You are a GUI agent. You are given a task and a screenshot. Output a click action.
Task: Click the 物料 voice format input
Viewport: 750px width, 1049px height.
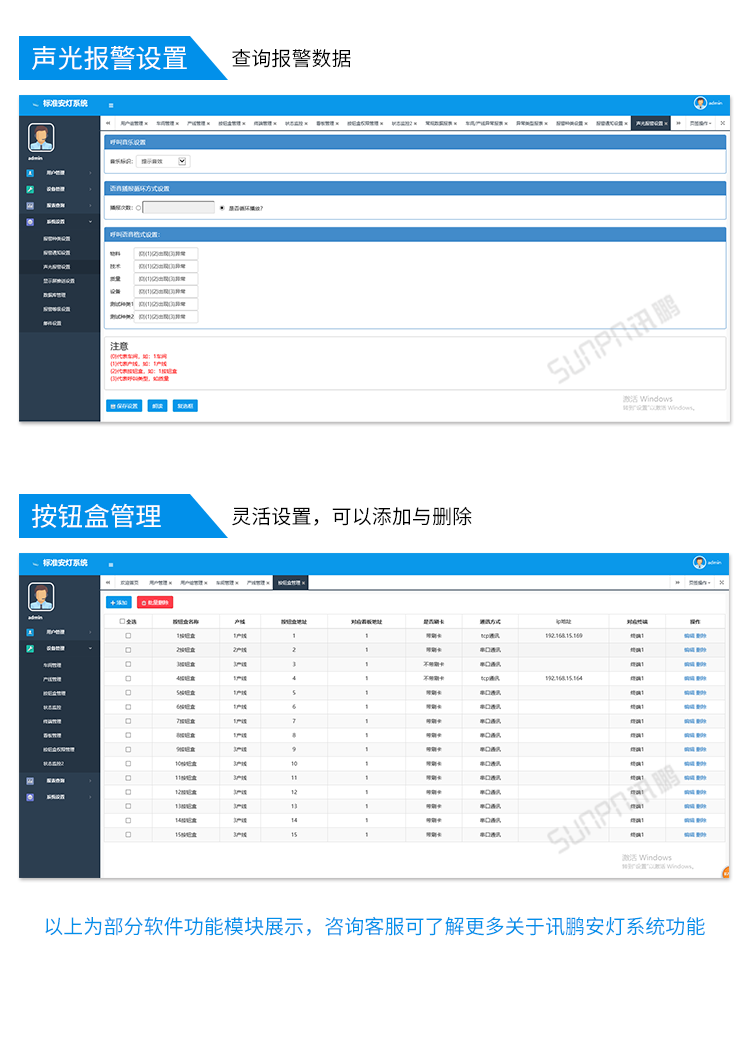166,254
